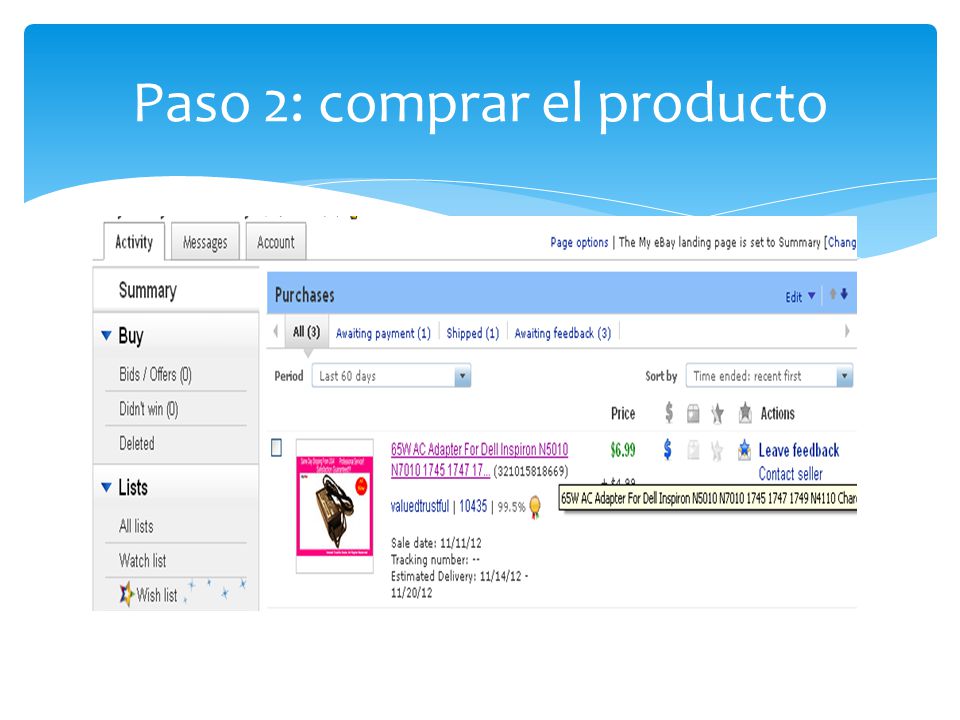This screenshot has height=720, width=960.
Task: Select the All (3) filter tab
Action: [306, 332]
